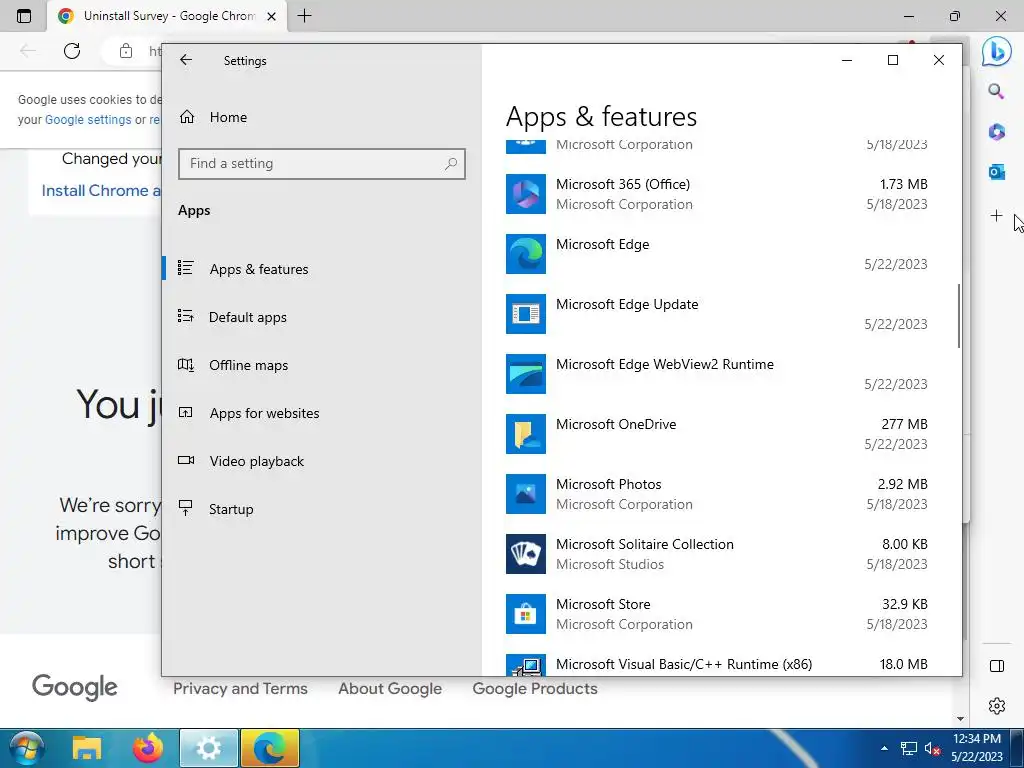Click the Startup sidebar icon

(x=186, y=508)
